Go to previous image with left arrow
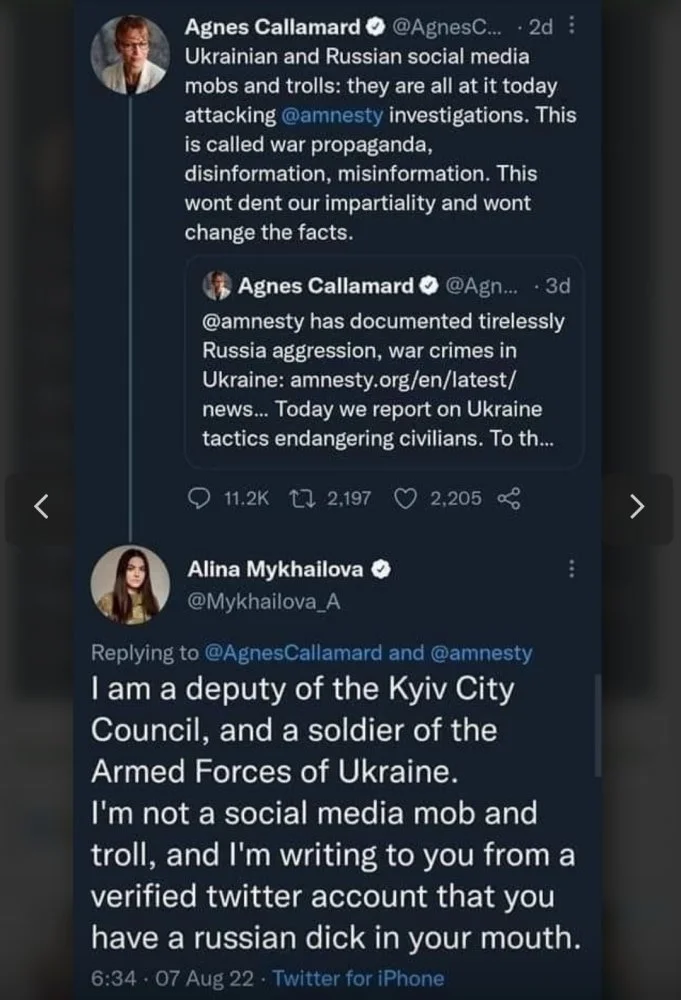This screenshot has height=1000, width=681. 41,507
